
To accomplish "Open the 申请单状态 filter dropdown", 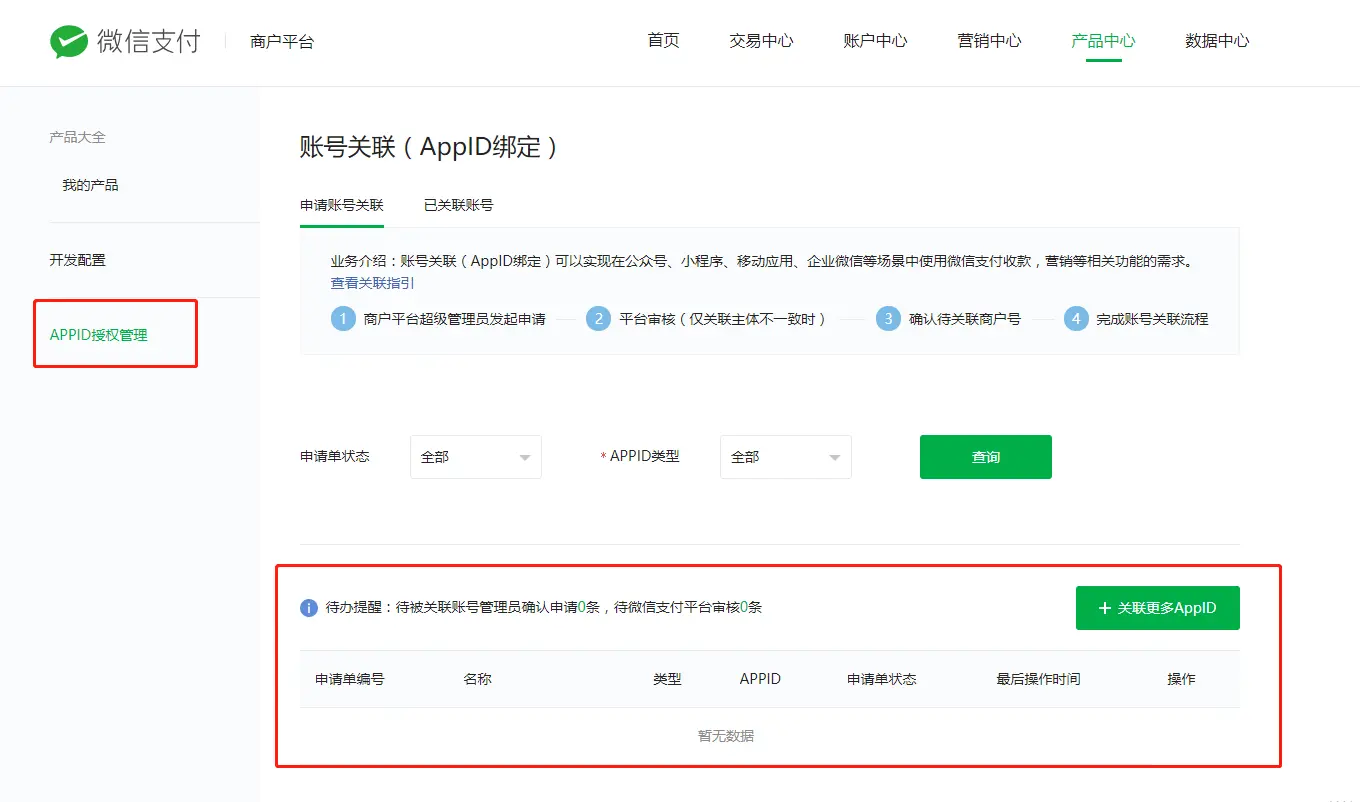I will tap(476, 457).
